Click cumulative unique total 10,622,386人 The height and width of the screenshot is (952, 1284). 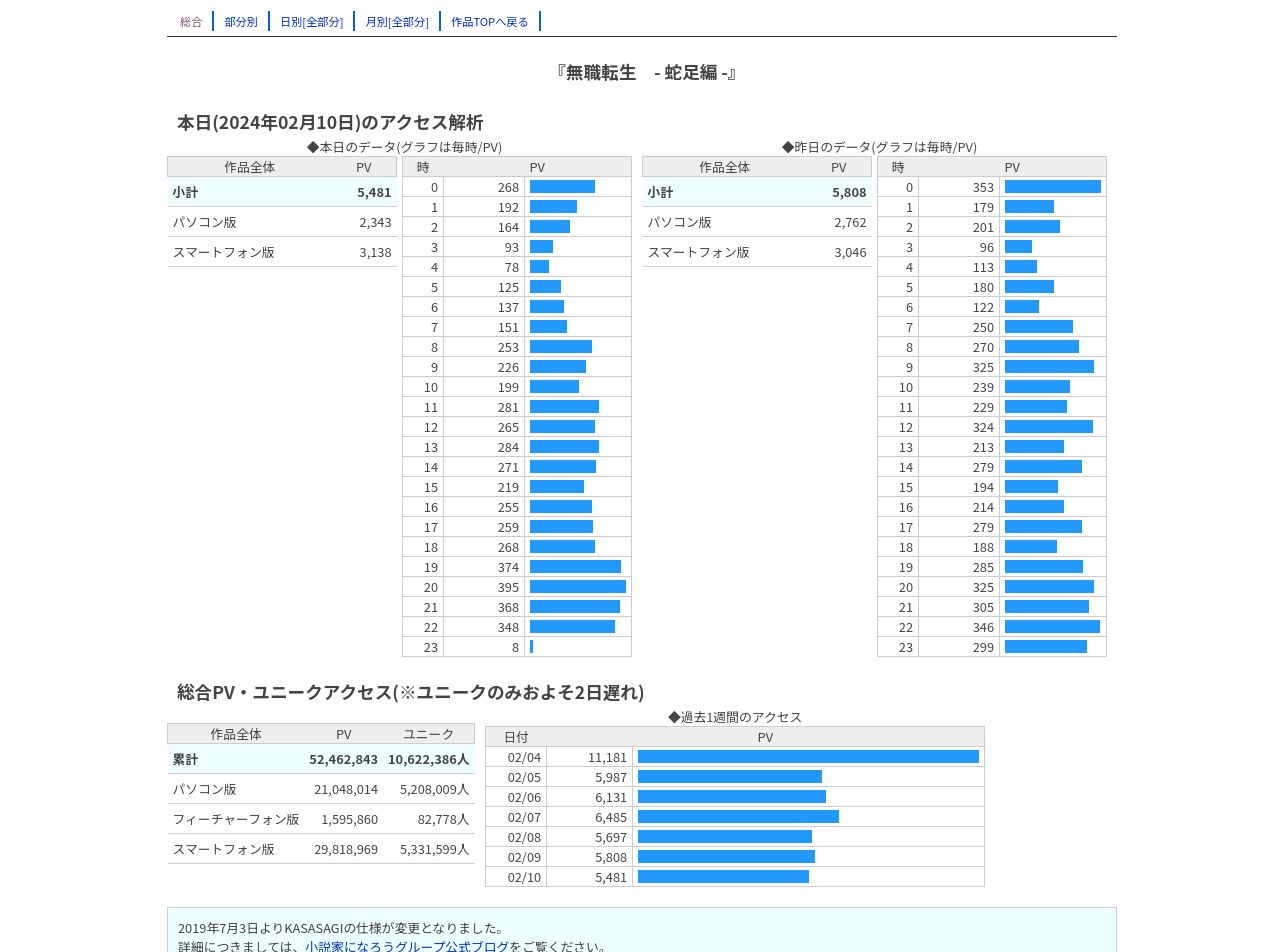click(x=428, y=759)
